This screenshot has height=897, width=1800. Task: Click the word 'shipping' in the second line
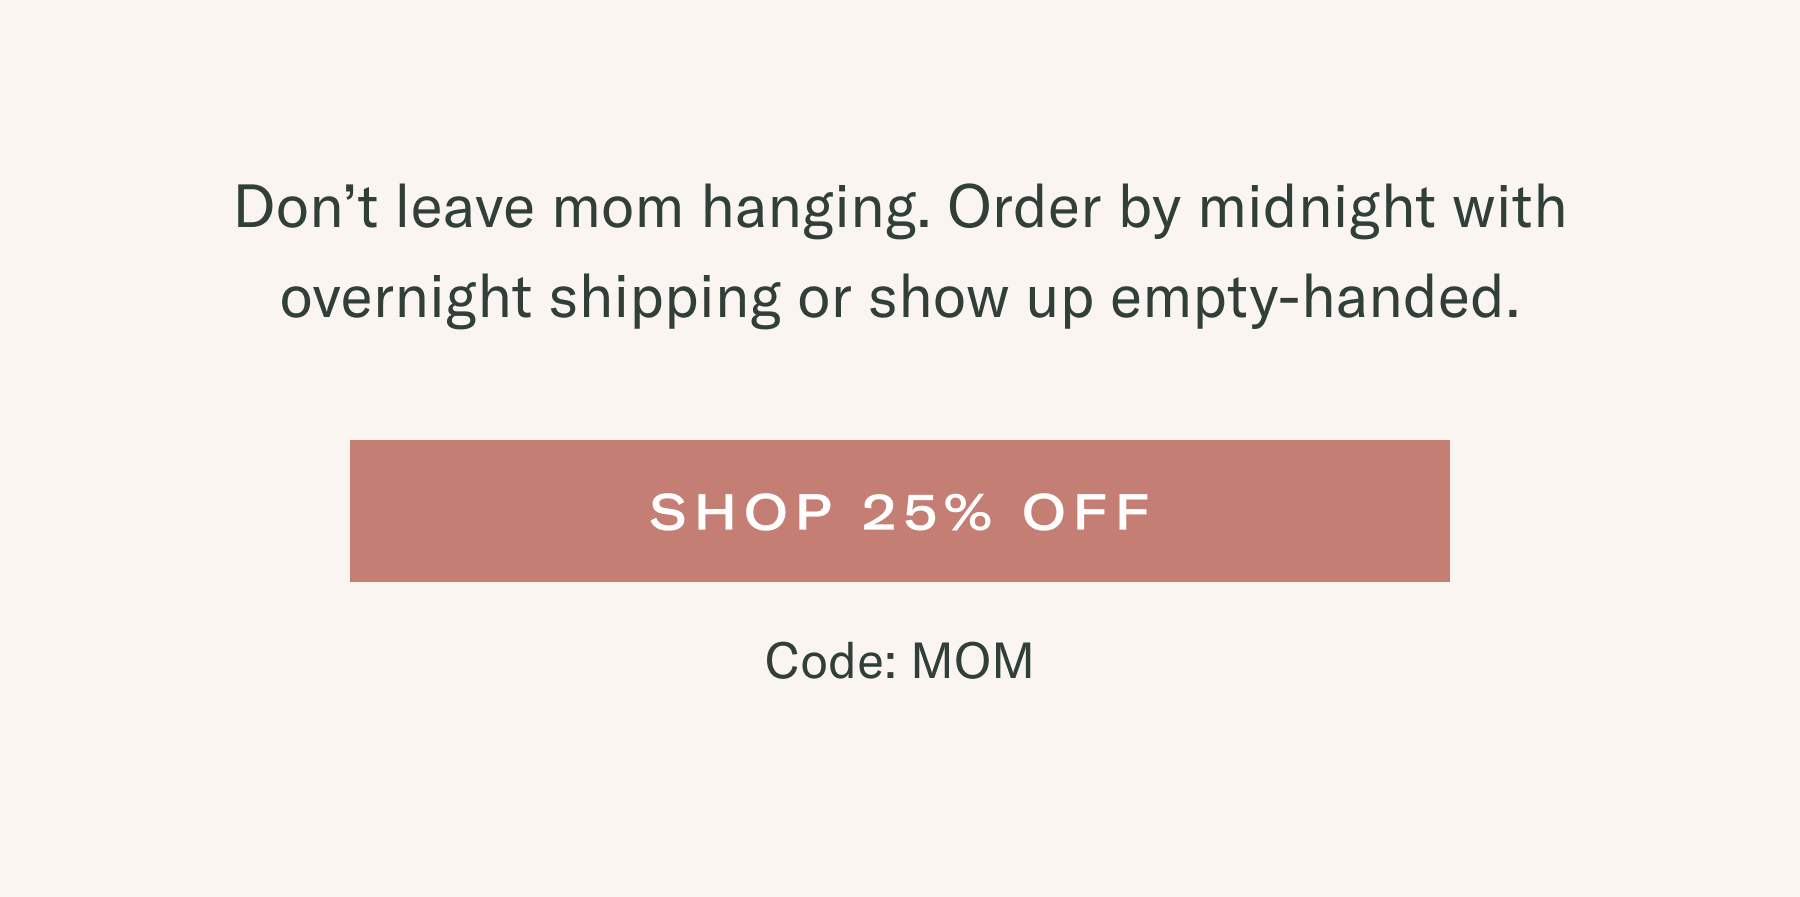coord(665,300)
